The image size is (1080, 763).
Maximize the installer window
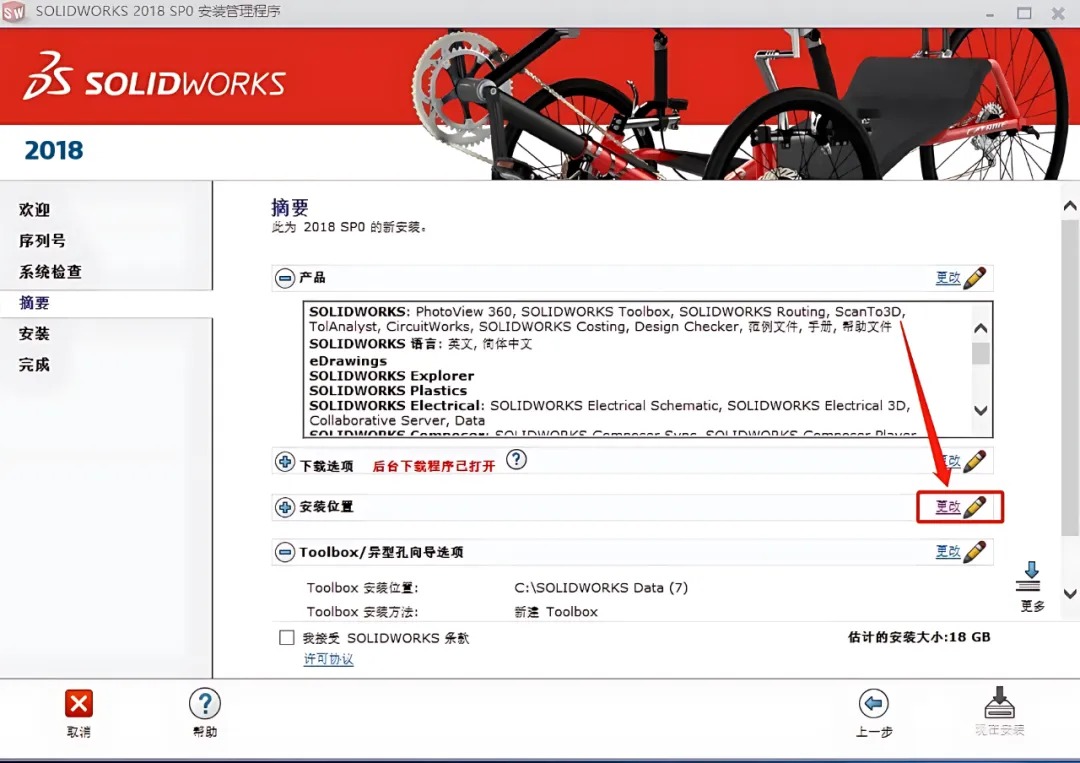pyautogui.click(x=1024, y=12)
